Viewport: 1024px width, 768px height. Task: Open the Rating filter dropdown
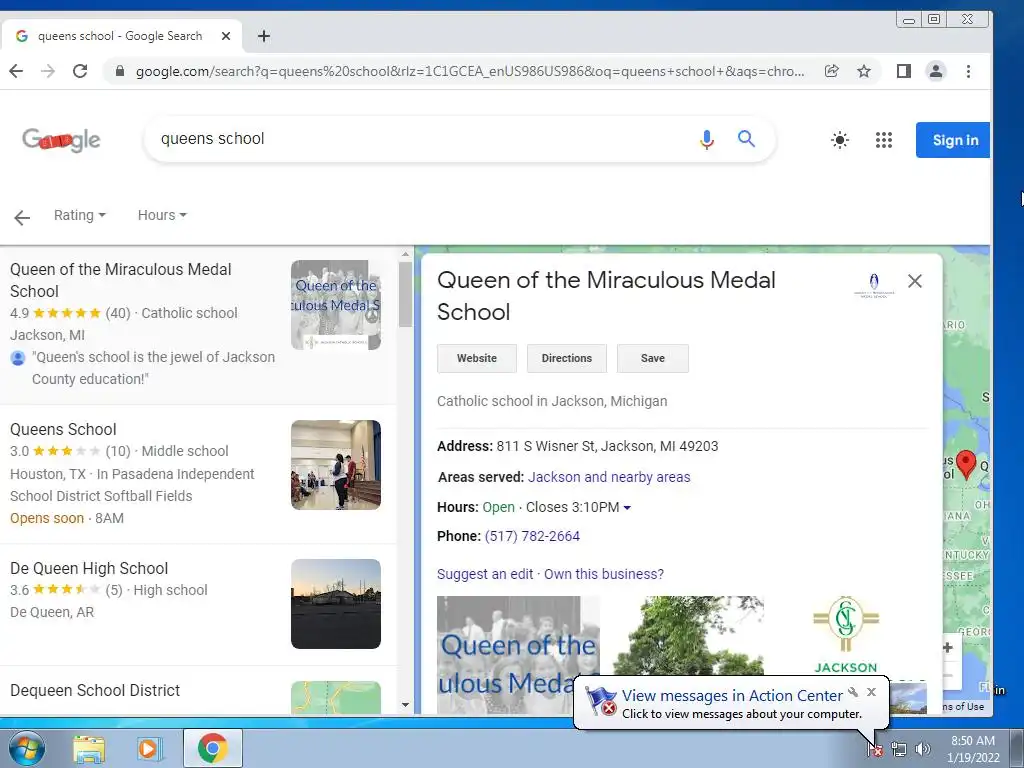[80, 215]
